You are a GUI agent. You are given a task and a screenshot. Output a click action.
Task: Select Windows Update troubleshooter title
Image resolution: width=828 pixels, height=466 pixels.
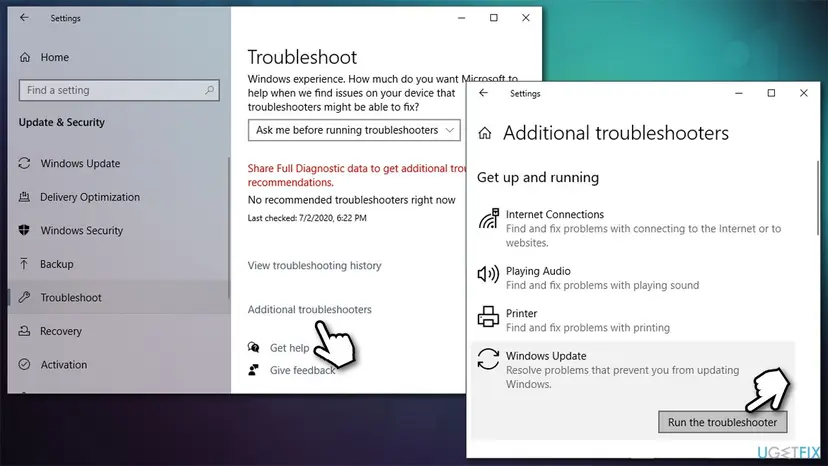pyautogui.click(x=546, y=356)
